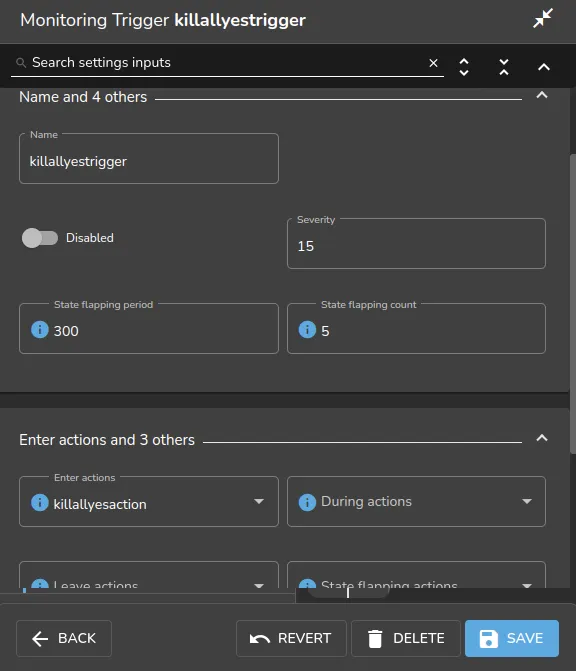Click the Enter actions and 3 others heading
This screenshot has width=576, height=671.
pyautogui.click(x=107, y=440)
